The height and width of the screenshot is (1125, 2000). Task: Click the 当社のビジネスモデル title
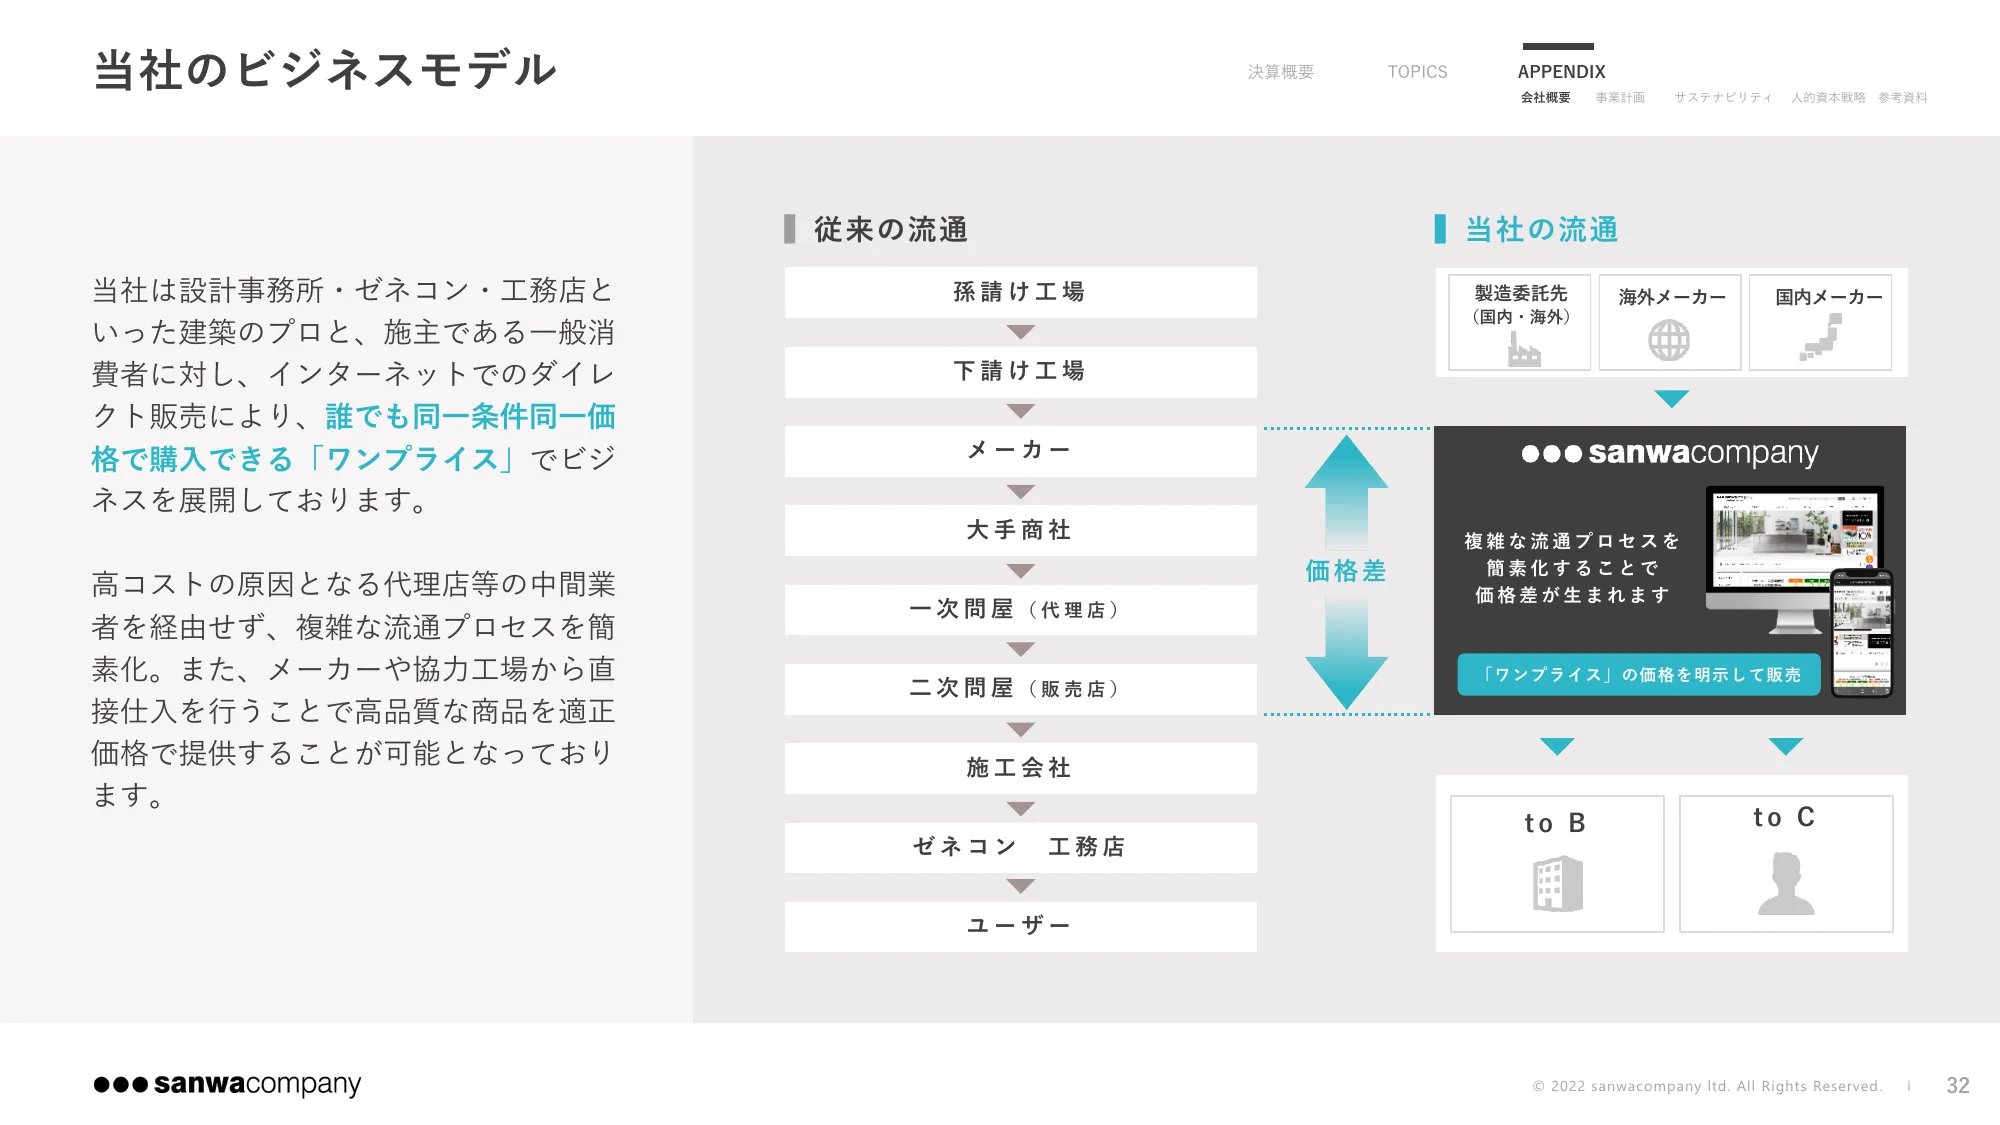pos(325,70)
